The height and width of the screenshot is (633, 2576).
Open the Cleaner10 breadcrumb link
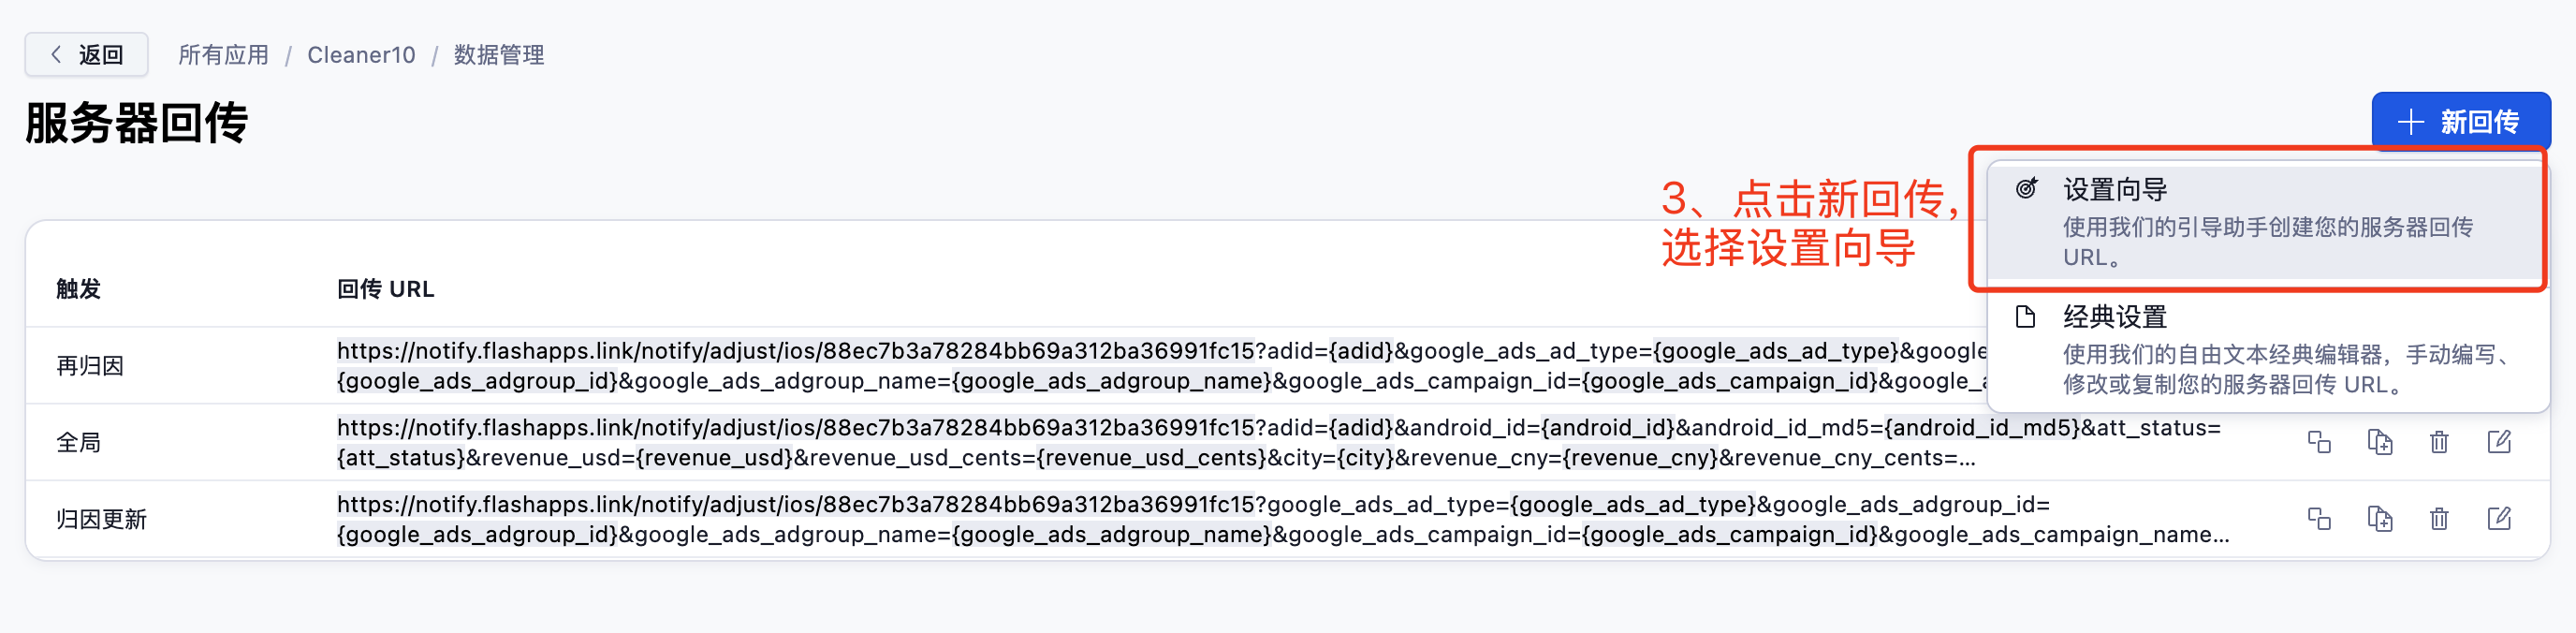coord(361,55)
